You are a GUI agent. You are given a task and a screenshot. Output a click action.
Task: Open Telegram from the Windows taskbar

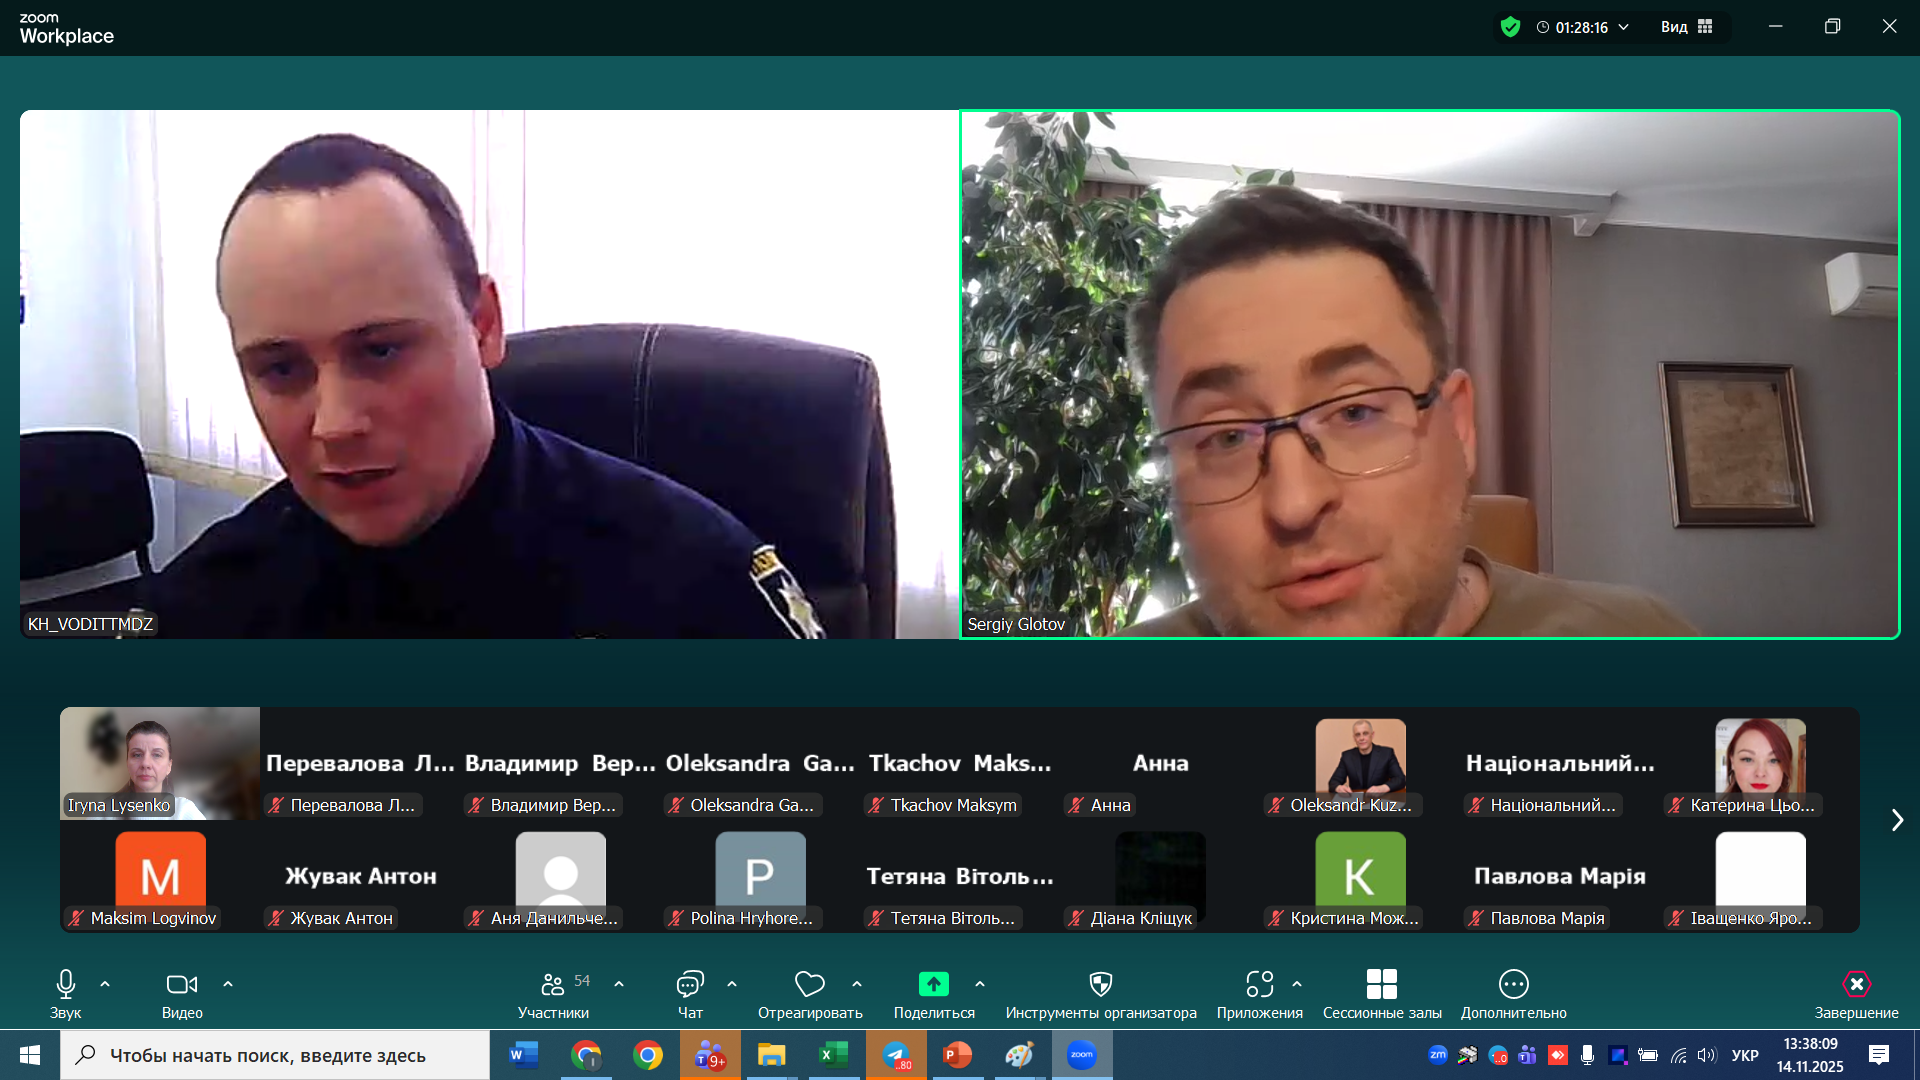896,1055
